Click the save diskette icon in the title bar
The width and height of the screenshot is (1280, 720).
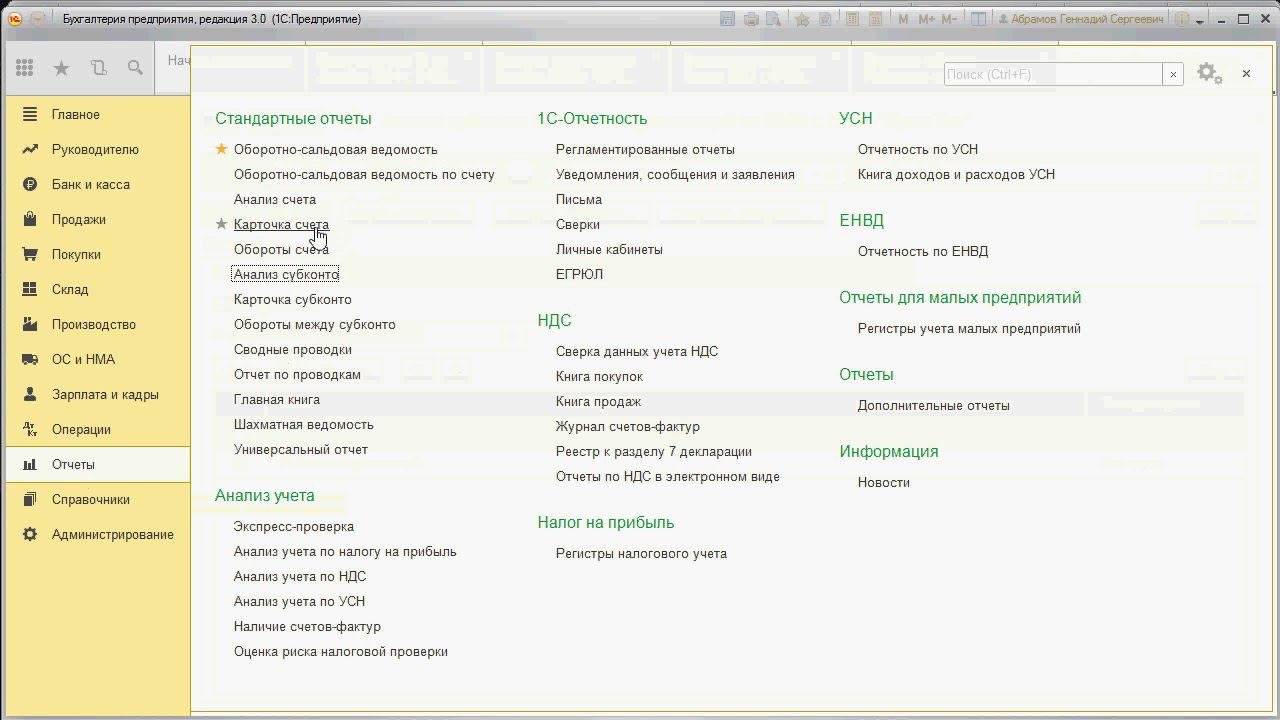[727, 19]
